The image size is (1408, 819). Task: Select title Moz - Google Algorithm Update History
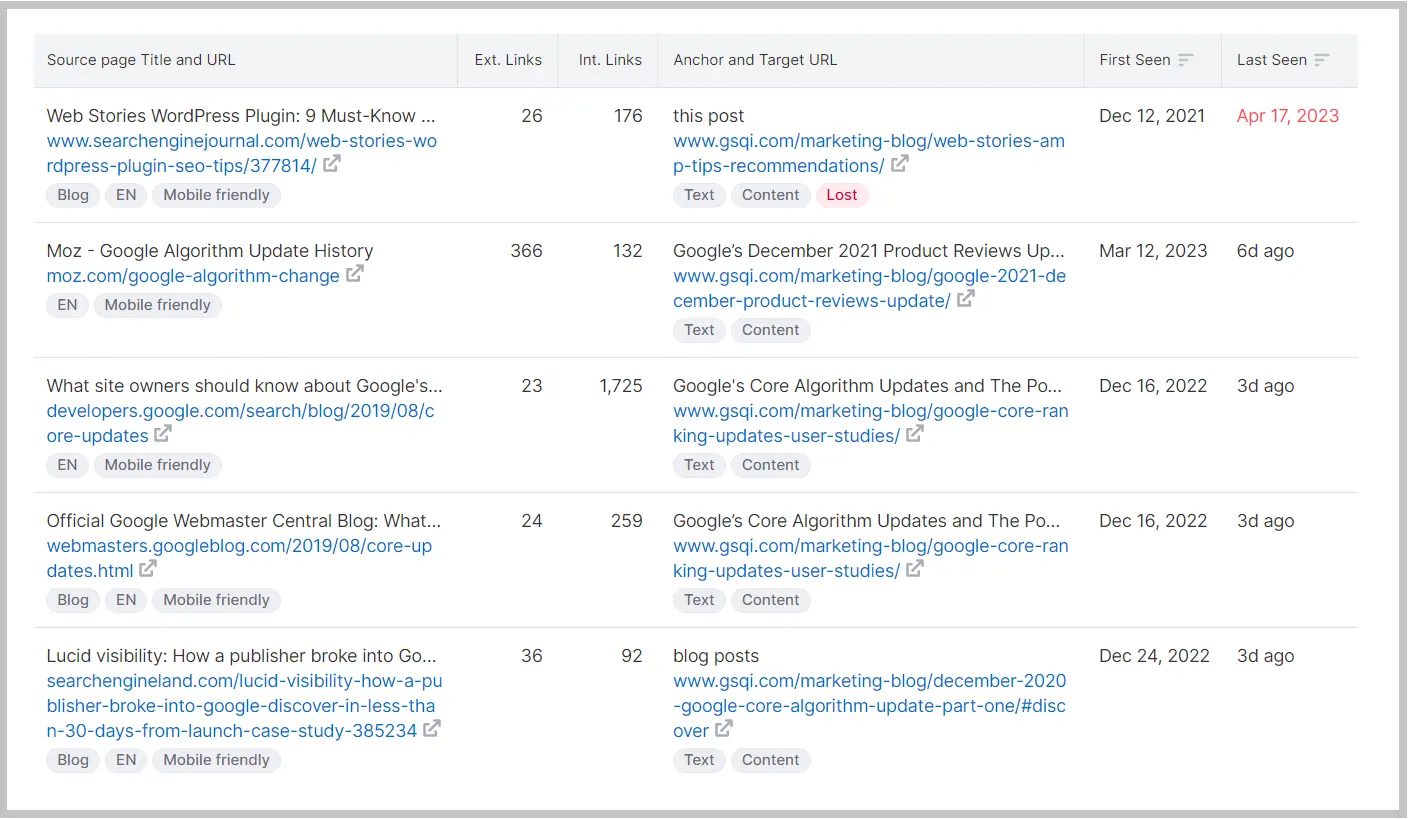click(x=210, y=251)
